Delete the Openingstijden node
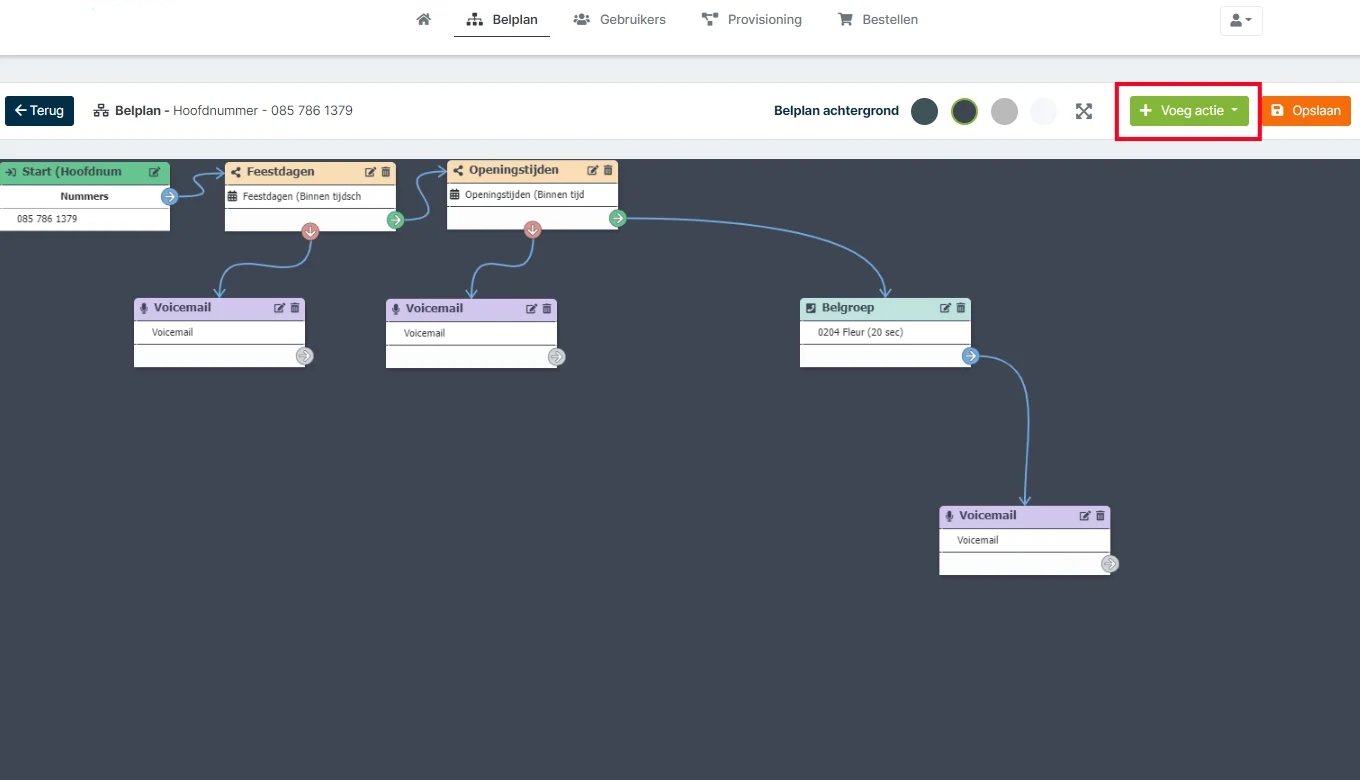1360x780 pixels. 608,170
